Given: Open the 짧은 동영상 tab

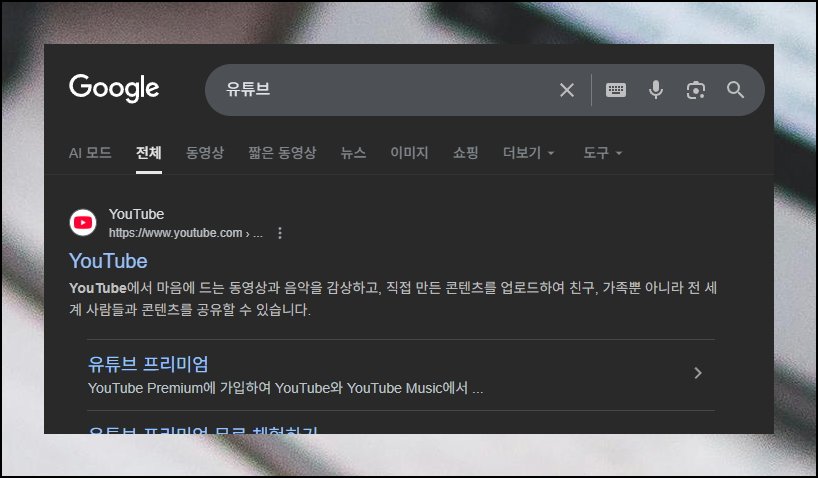Looking at the screenshot, I should (x=282, y=153).
